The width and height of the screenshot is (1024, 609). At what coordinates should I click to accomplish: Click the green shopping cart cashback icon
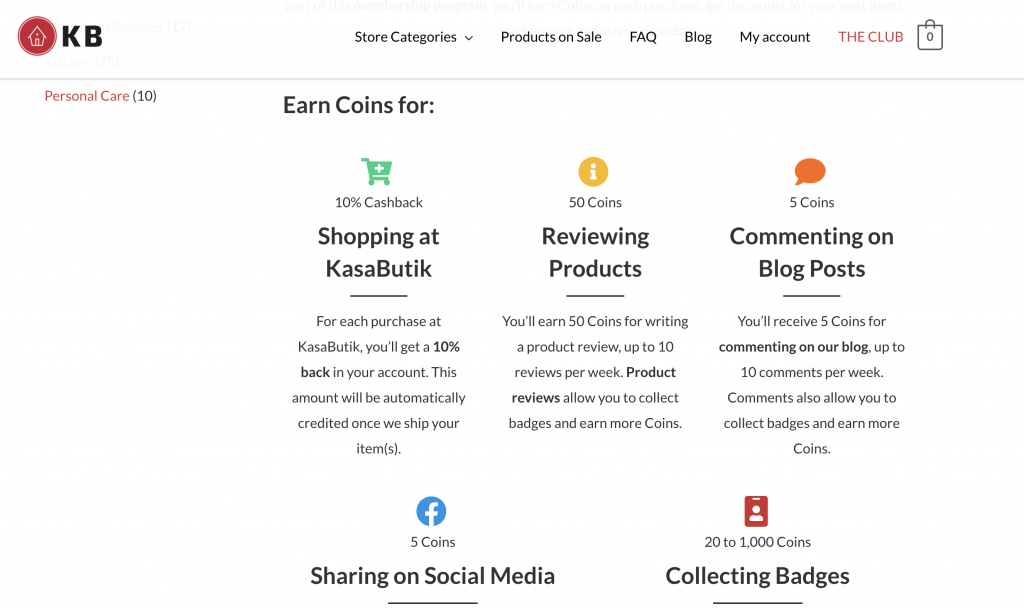[377, 171]
